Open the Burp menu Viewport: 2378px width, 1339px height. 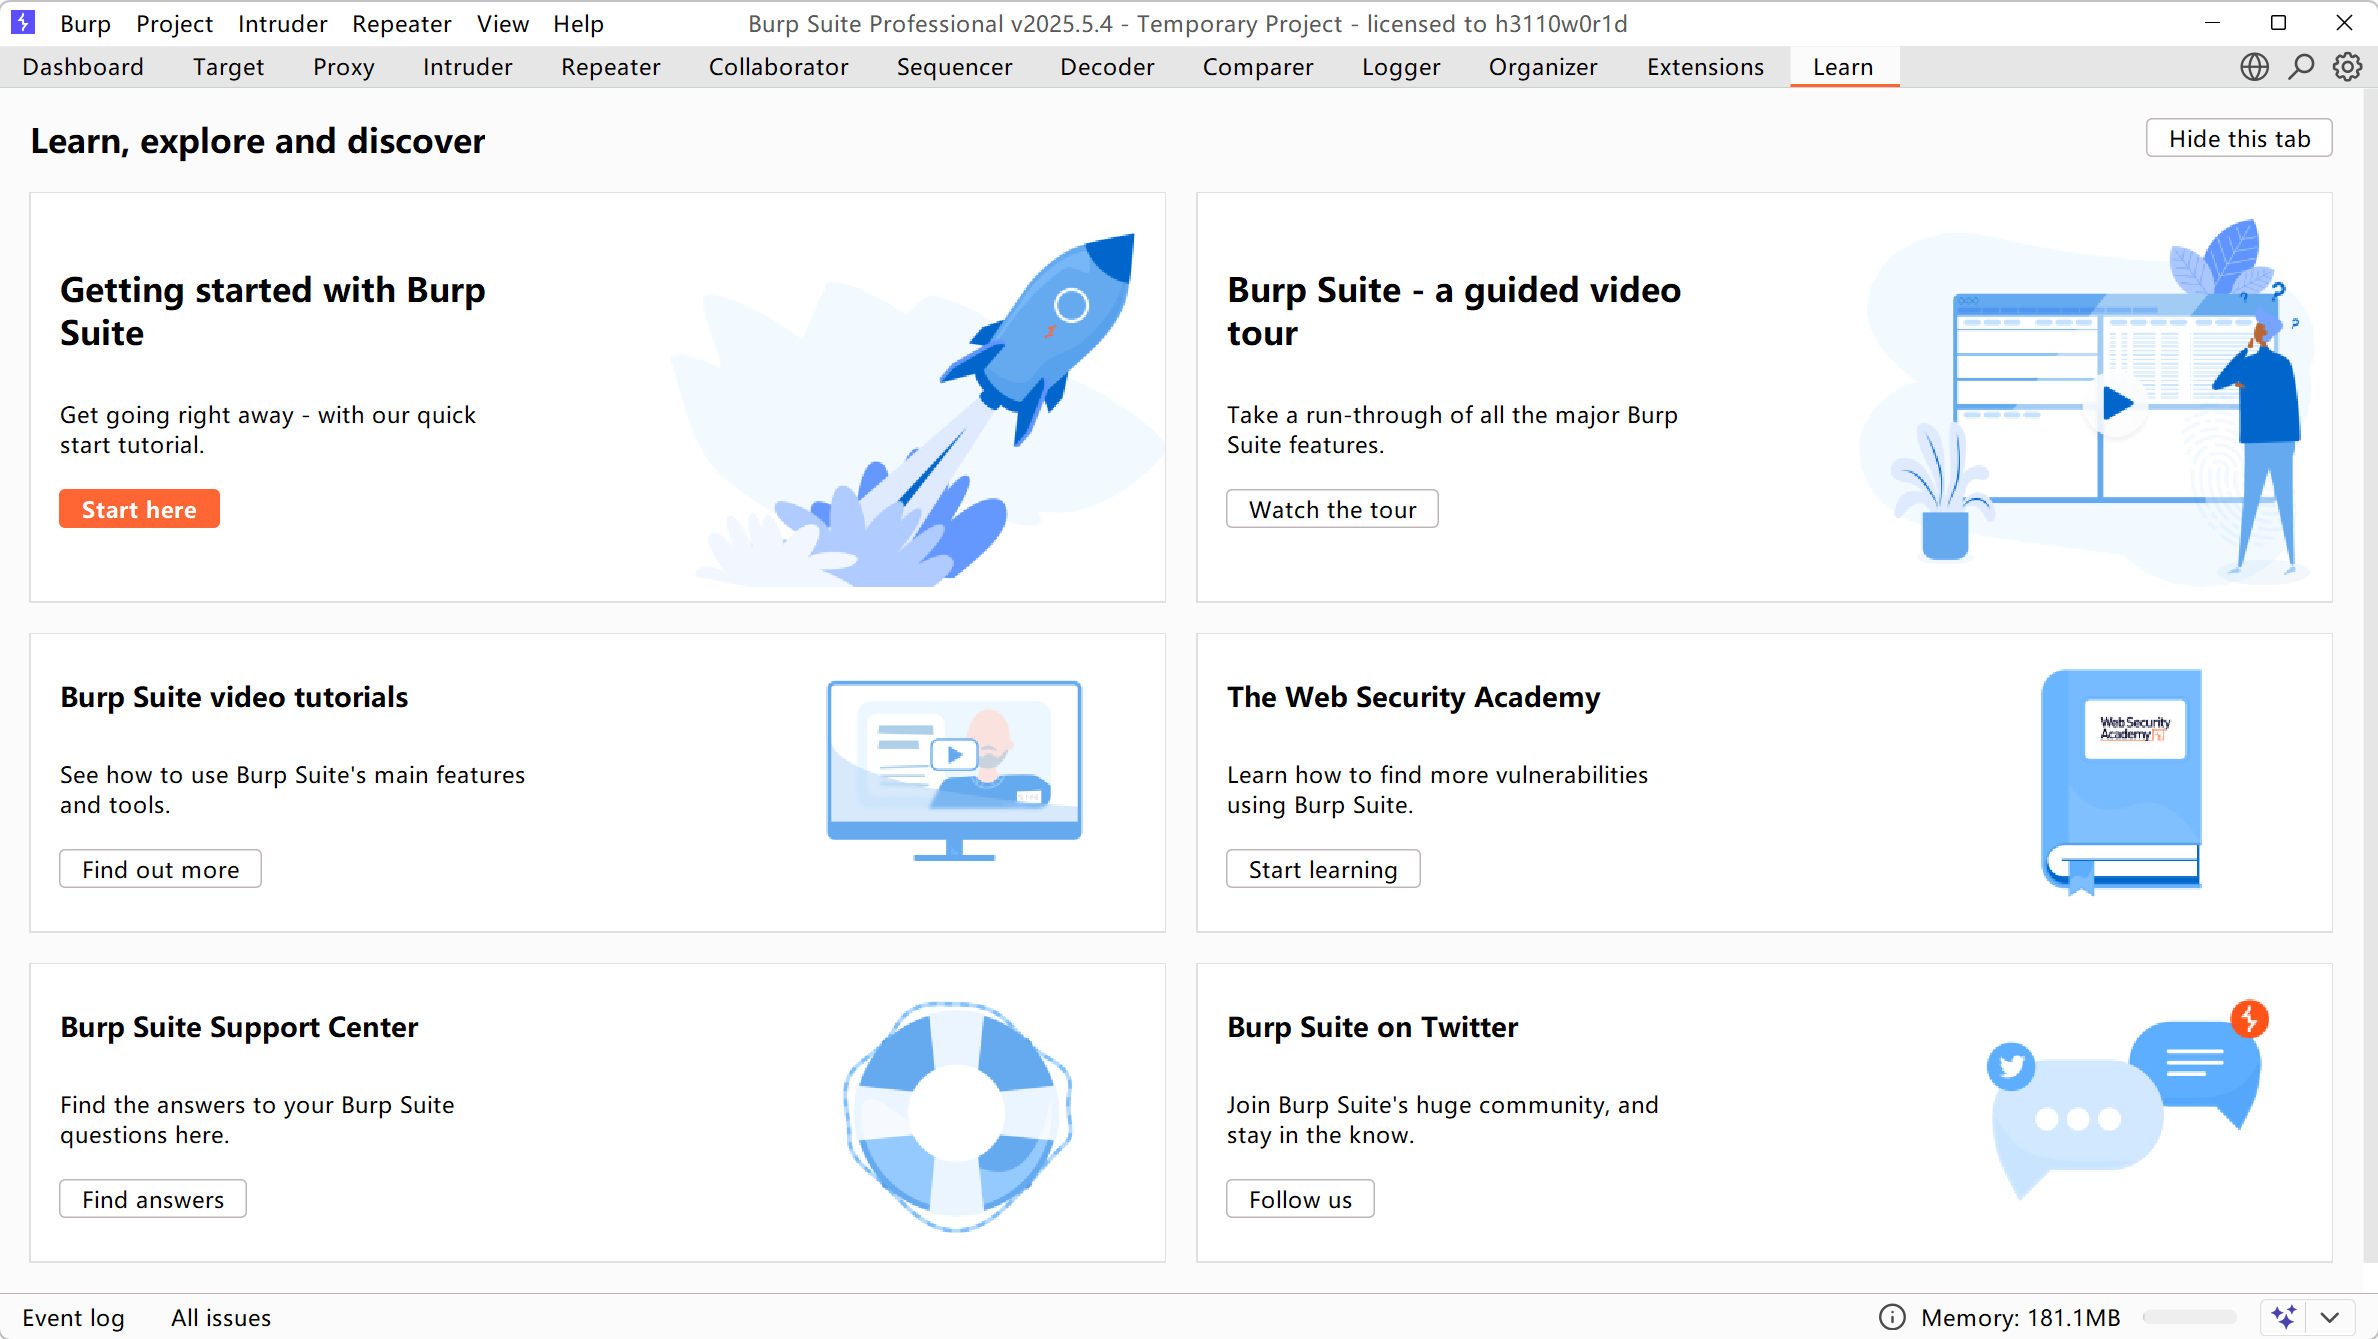tap(85, 23)
